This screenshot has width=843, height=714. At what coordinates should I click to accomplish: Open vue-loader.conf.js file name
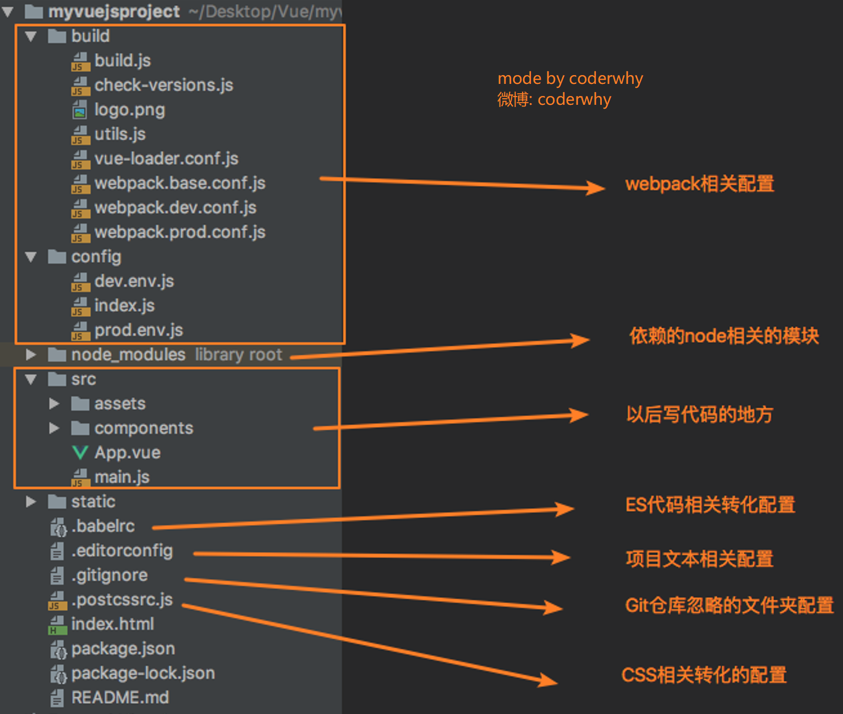coord(167,159)
